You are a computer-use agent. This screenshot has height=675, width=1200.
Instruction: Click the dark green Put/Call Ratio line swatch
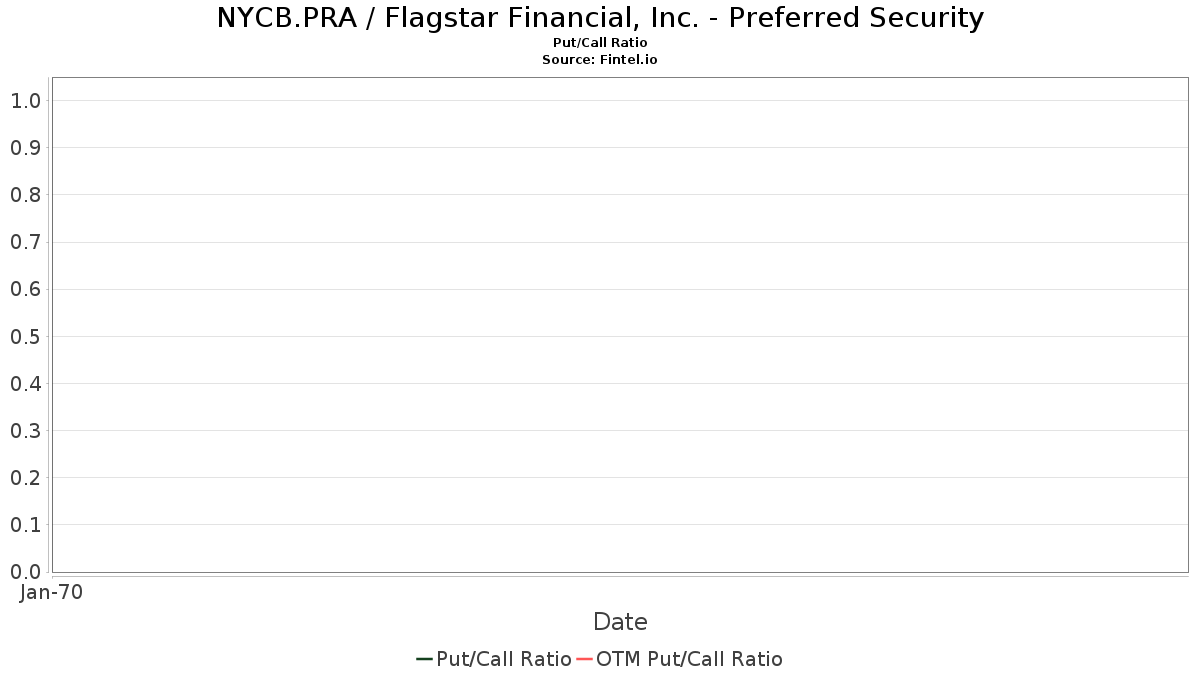click(424, 659)
